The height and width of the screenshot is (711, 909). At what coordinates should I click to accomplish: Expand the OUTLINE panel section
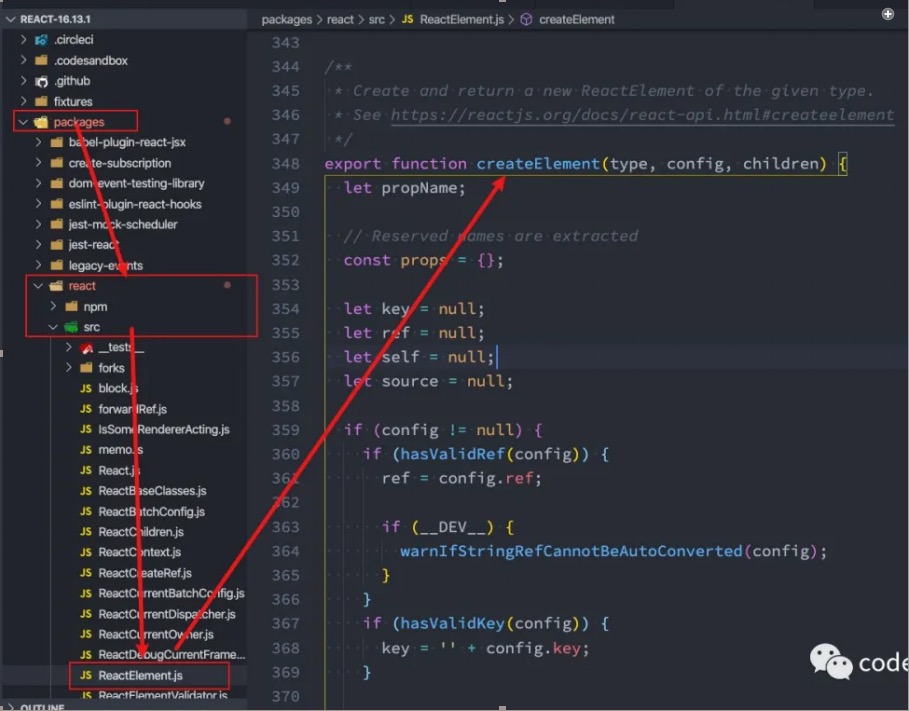[x=10, y=707]
